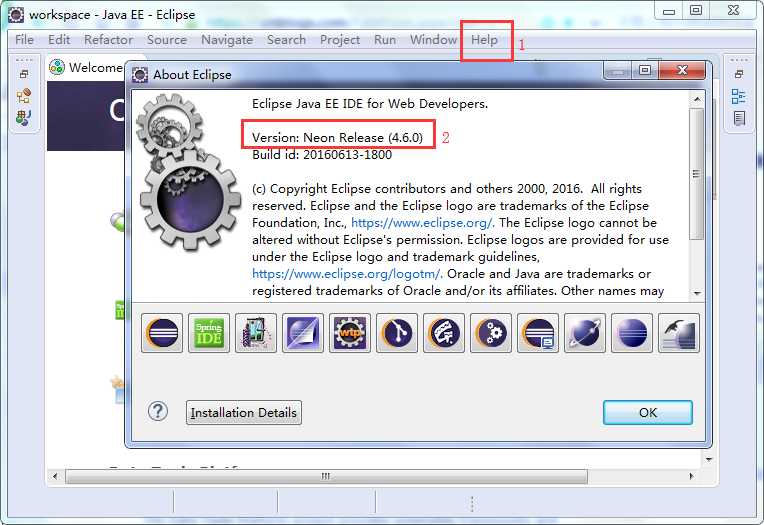Open the Project menu

[340, 40]
